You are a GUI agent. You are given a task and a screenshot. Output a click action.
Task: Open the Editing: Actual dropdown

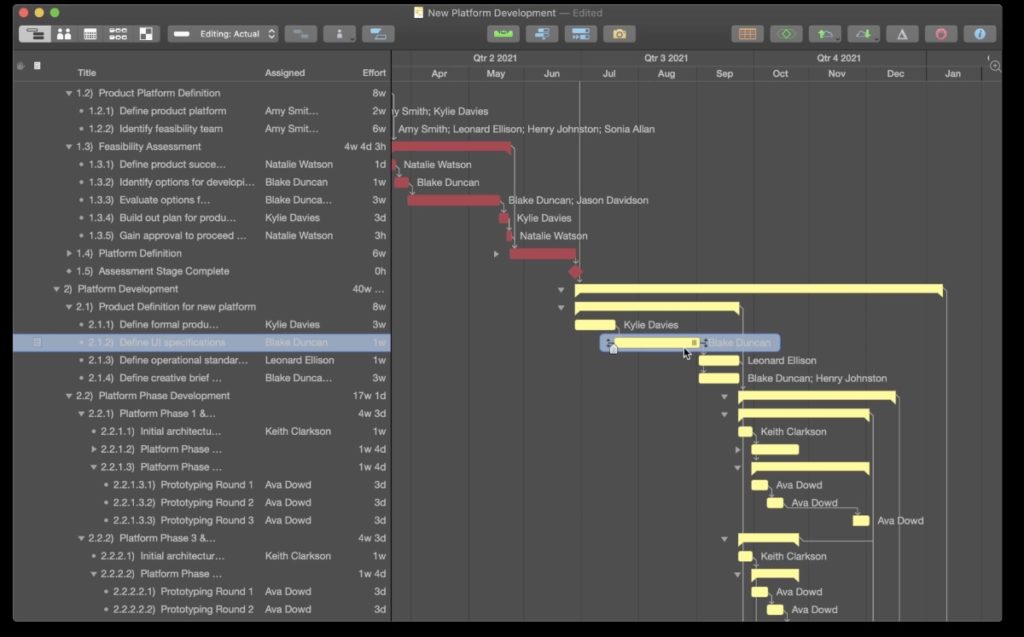pos(223,34)
